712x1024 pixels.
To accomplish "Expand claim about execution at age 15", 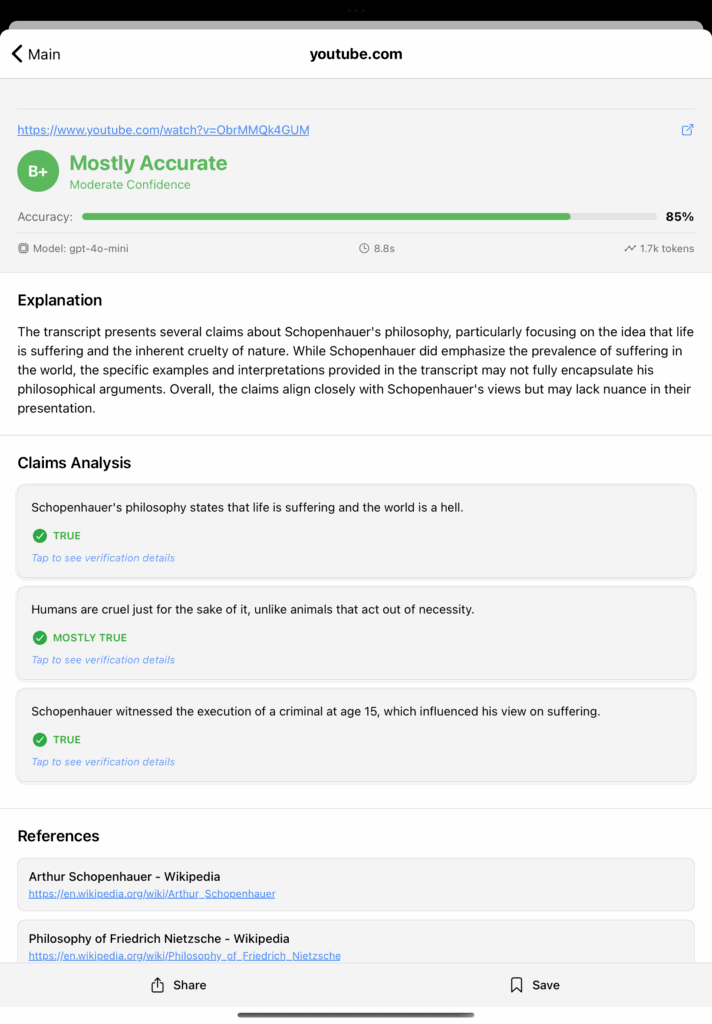I will (x=355, y=734).
